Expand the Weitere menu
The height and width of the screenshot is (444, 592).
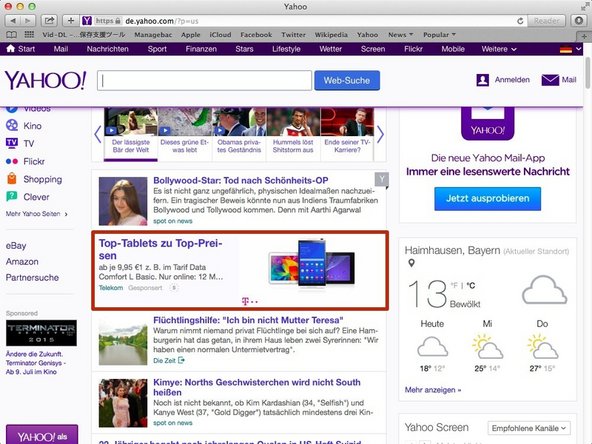pyautogui.click(x=498, y=49)
